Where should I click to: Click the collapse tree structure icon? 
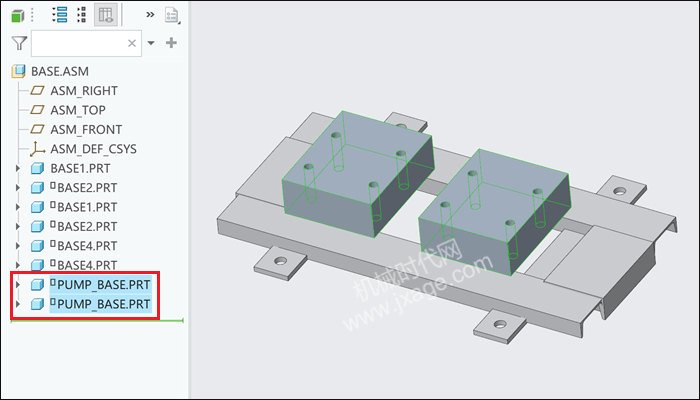click(x=81, y=15)
